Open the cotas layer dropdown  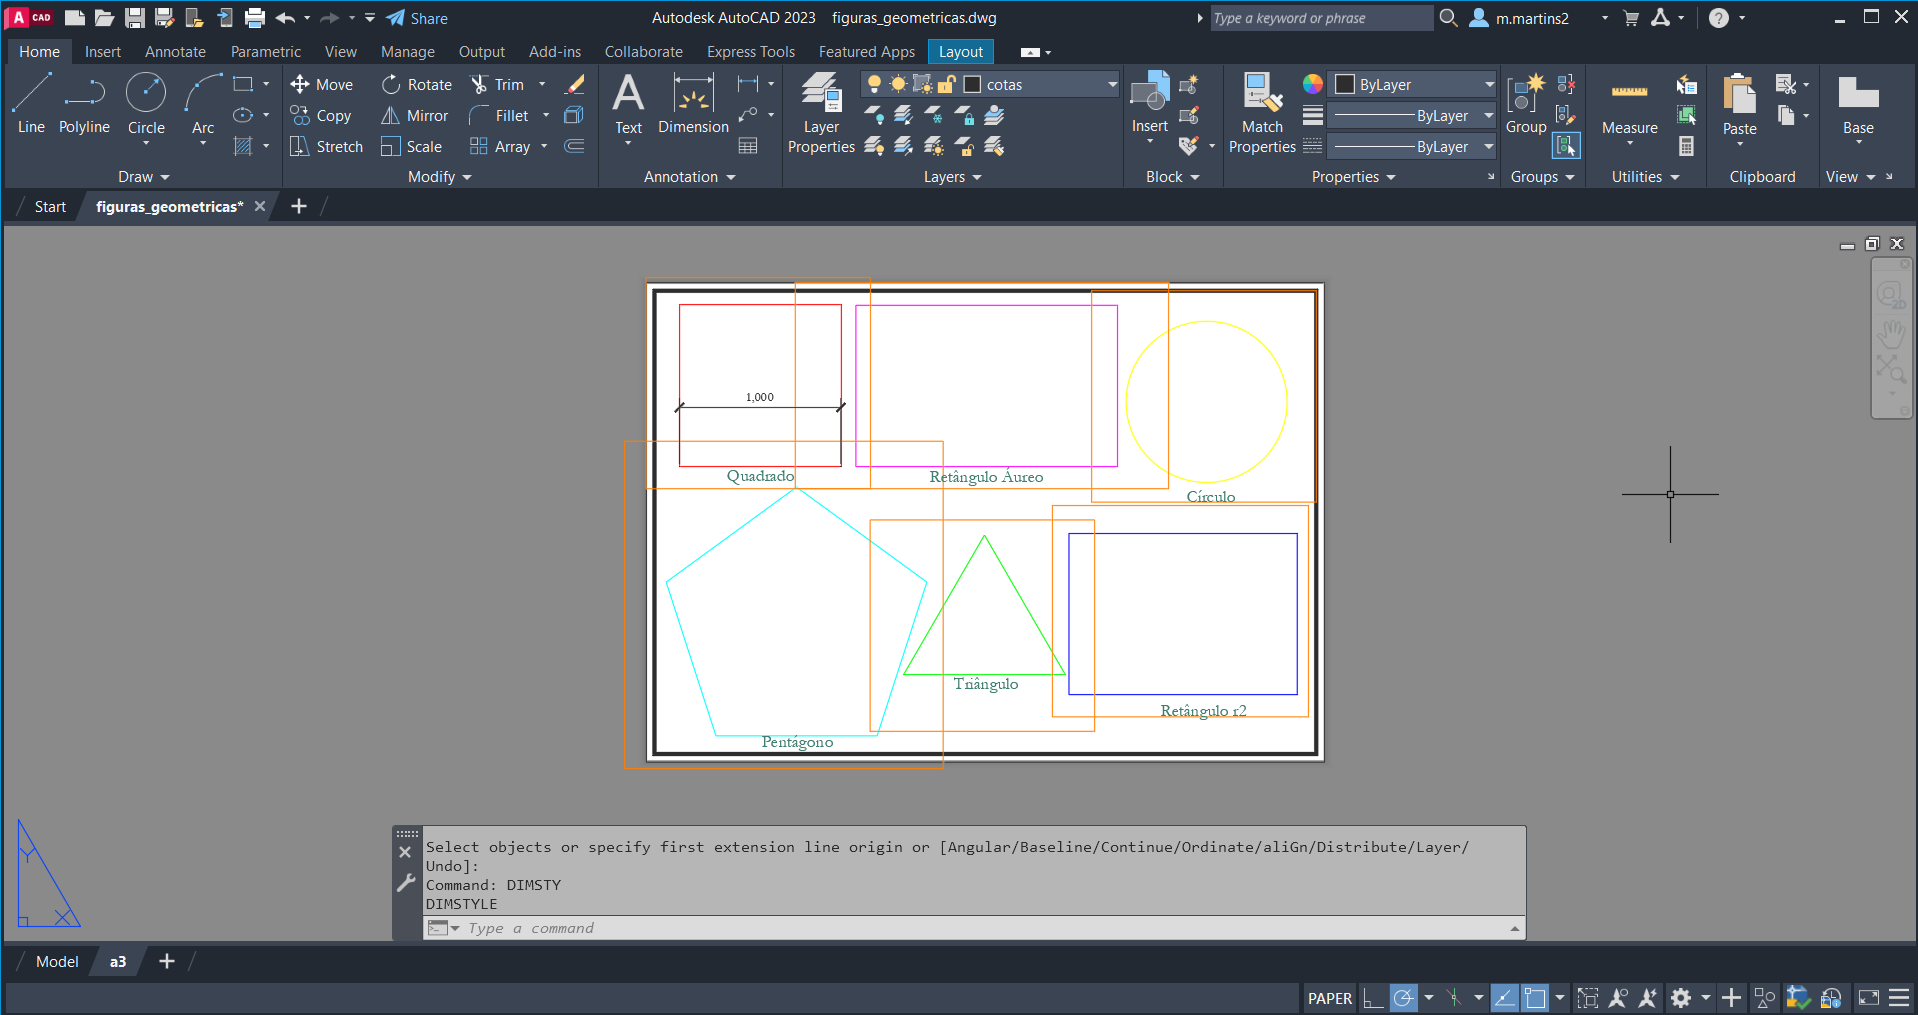click(1111, 85)
